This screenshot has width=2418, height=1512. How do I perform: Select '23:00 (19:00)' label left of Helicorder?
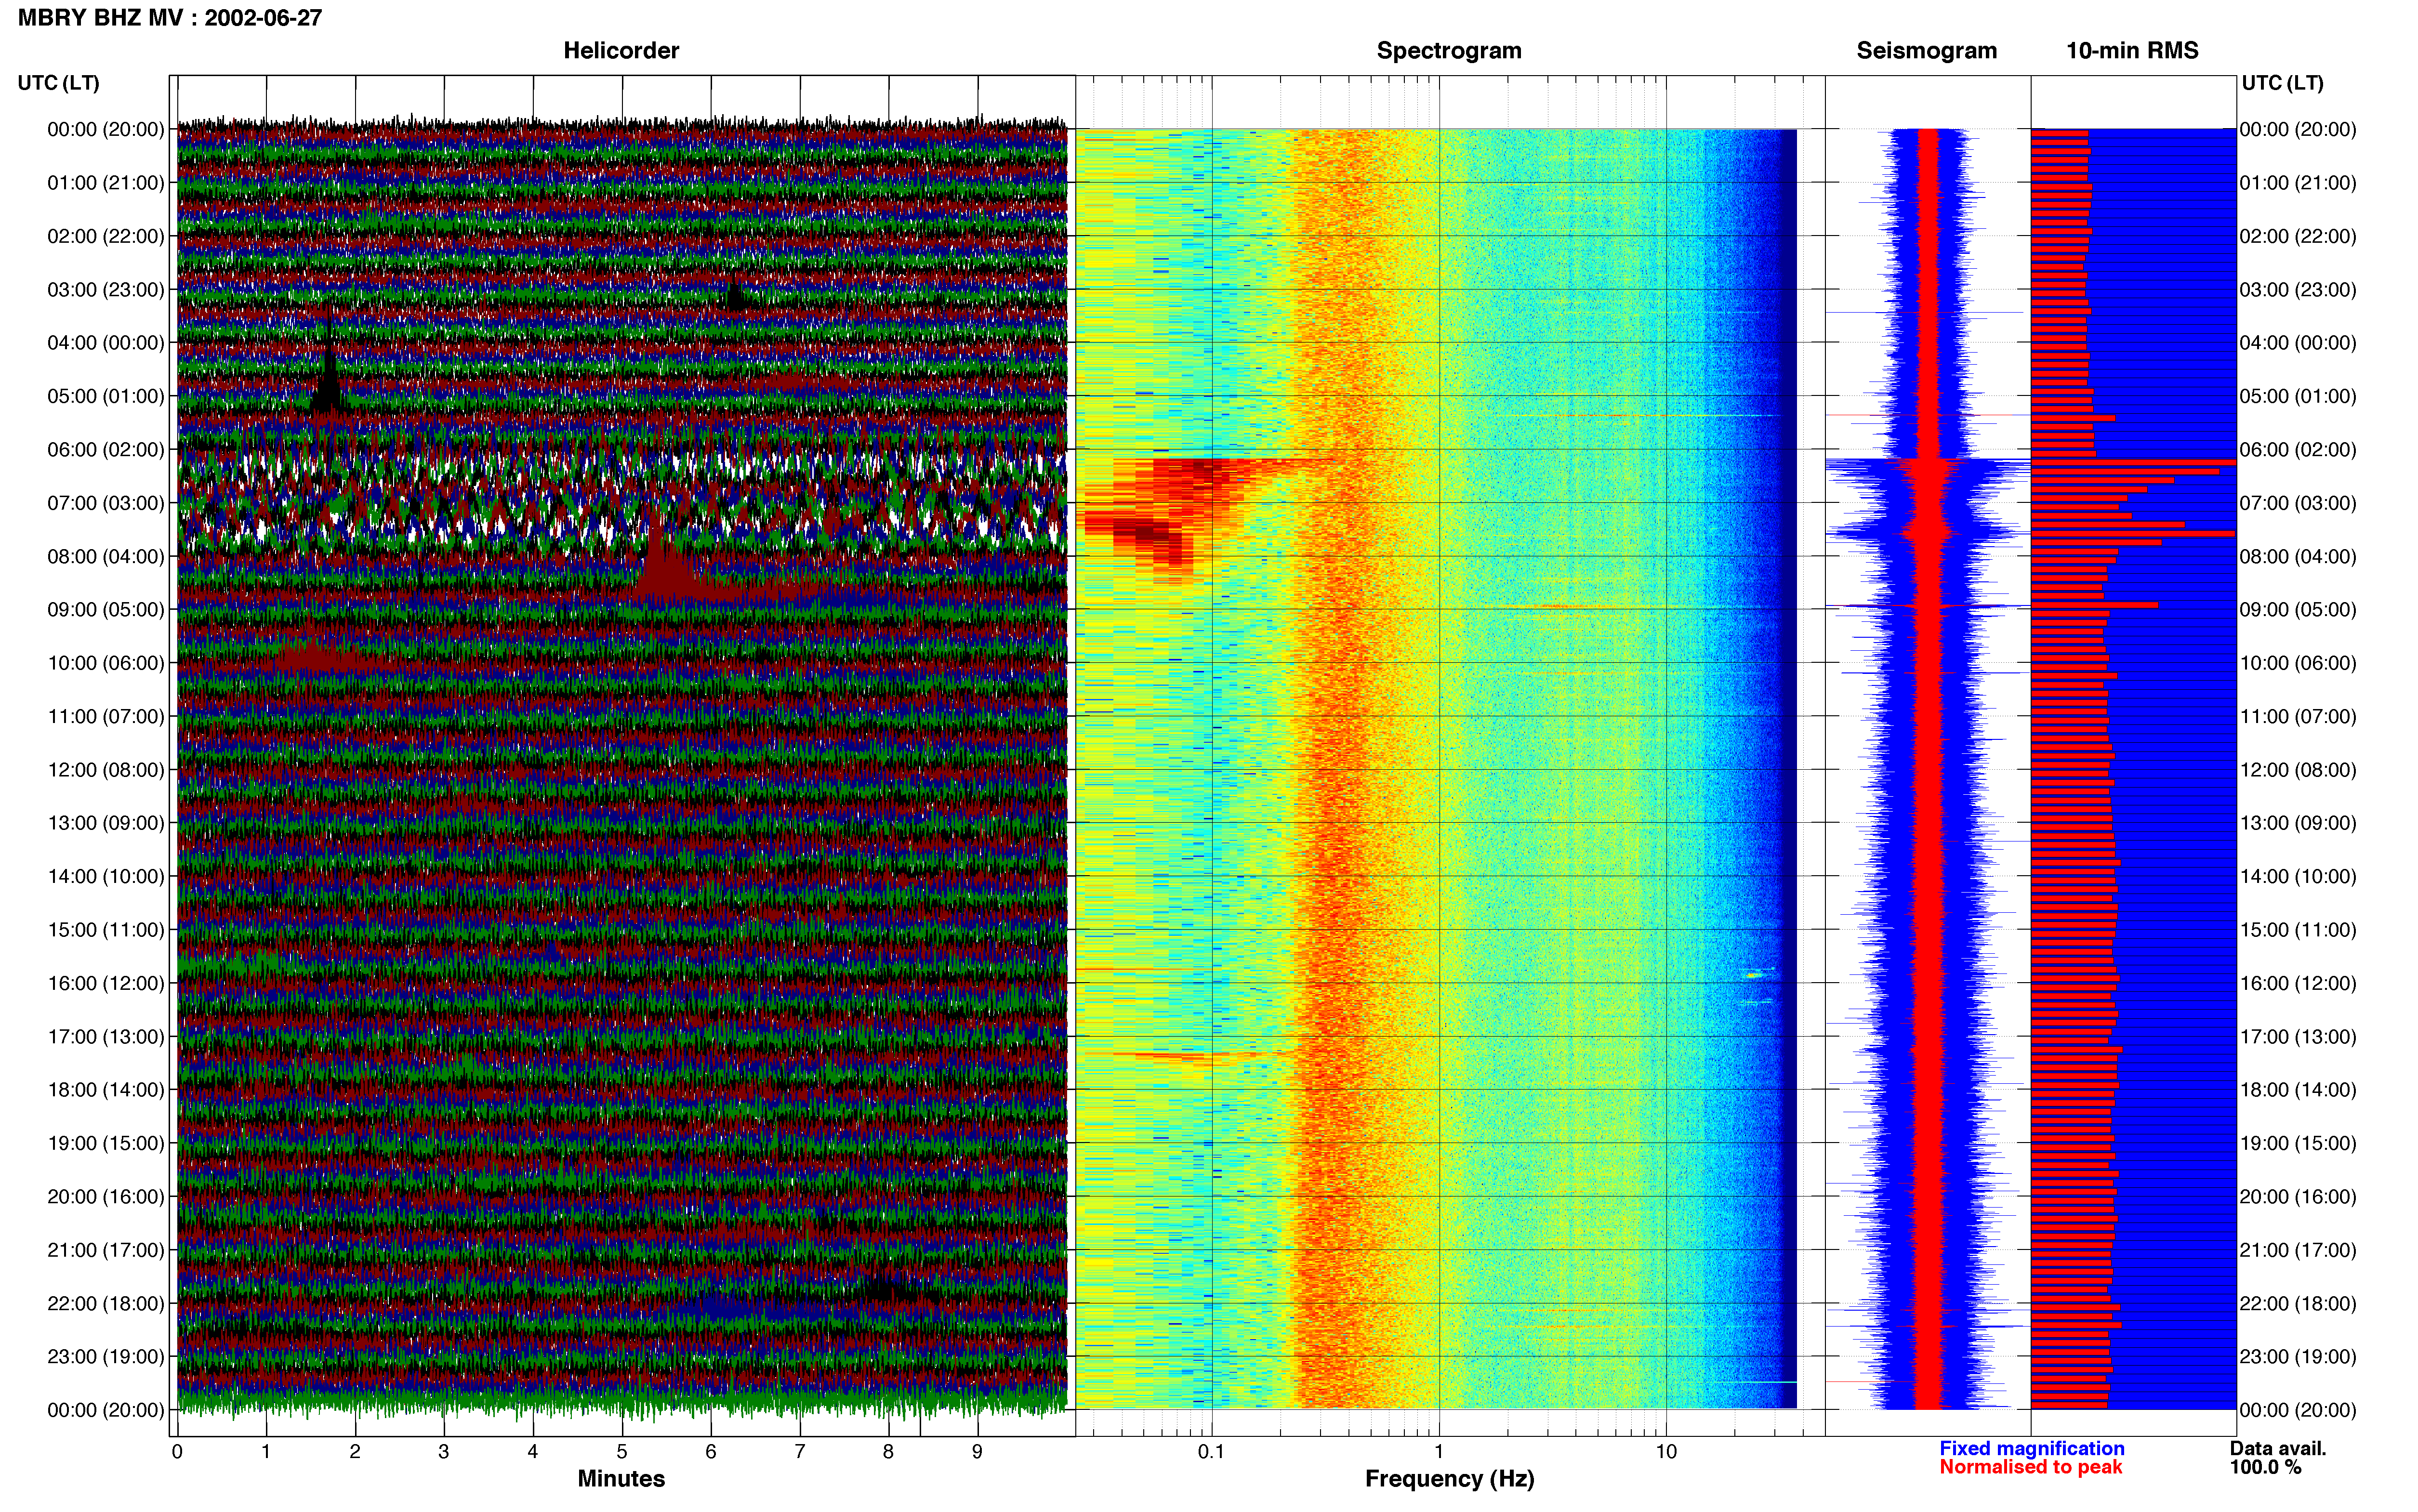tap(106, 1357)
